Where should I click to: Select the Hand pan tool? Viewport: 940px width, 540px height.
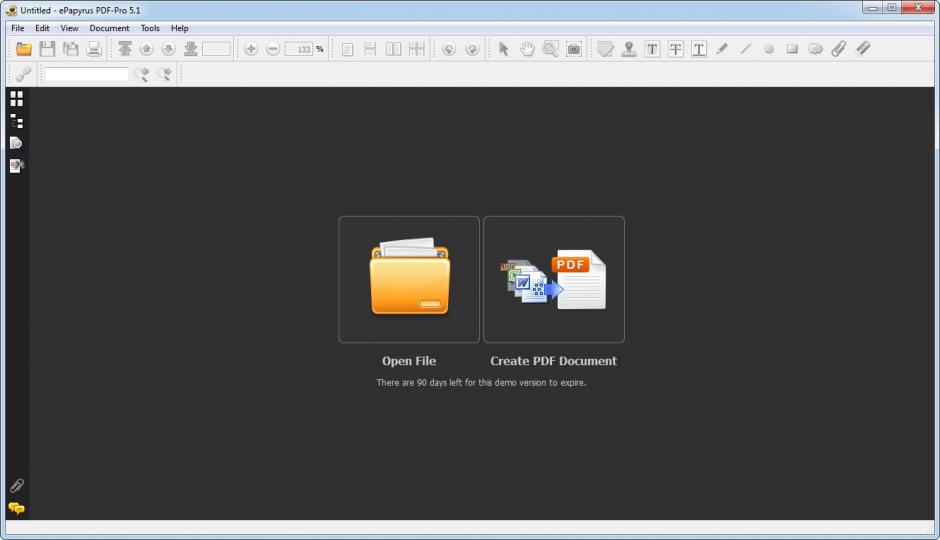[527, 49]
